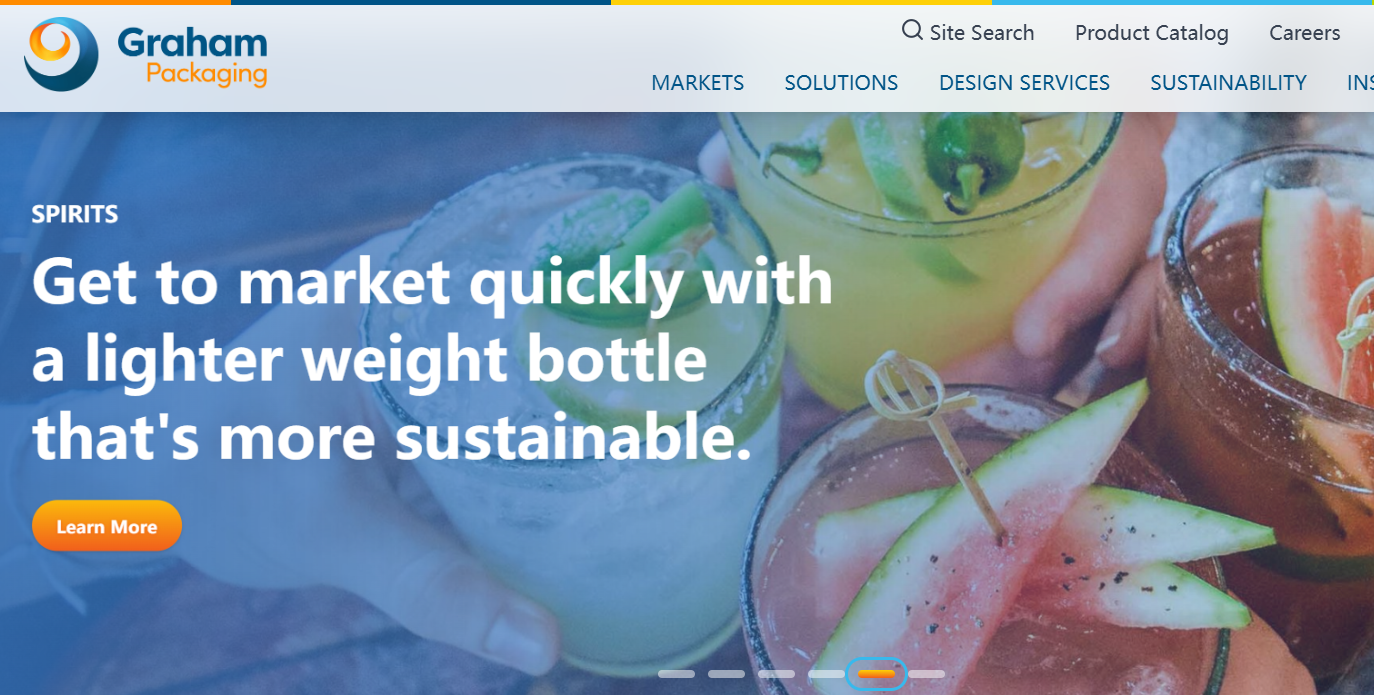1374x695 pixels.
Task: Click the magnifying glass search icon
Action: 912,30
